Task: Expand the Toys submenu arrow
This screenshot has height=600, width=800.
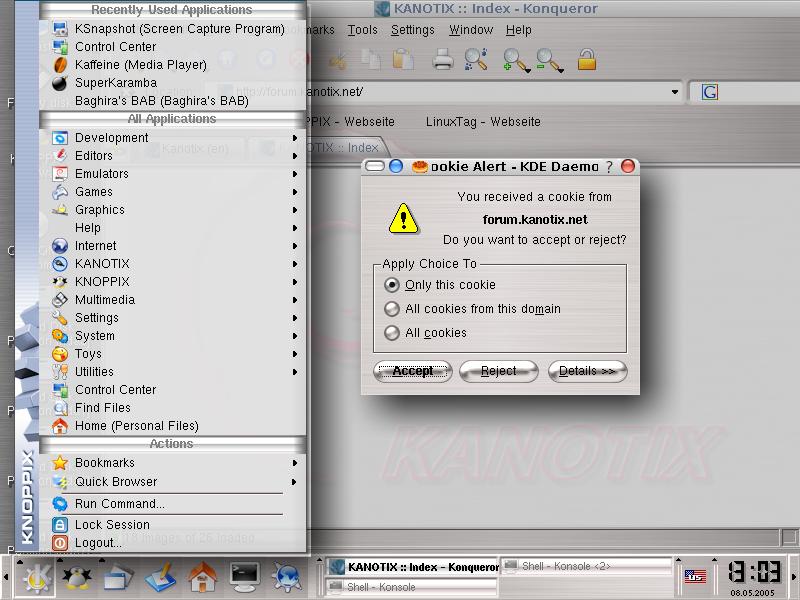Action: pos(295,354)
